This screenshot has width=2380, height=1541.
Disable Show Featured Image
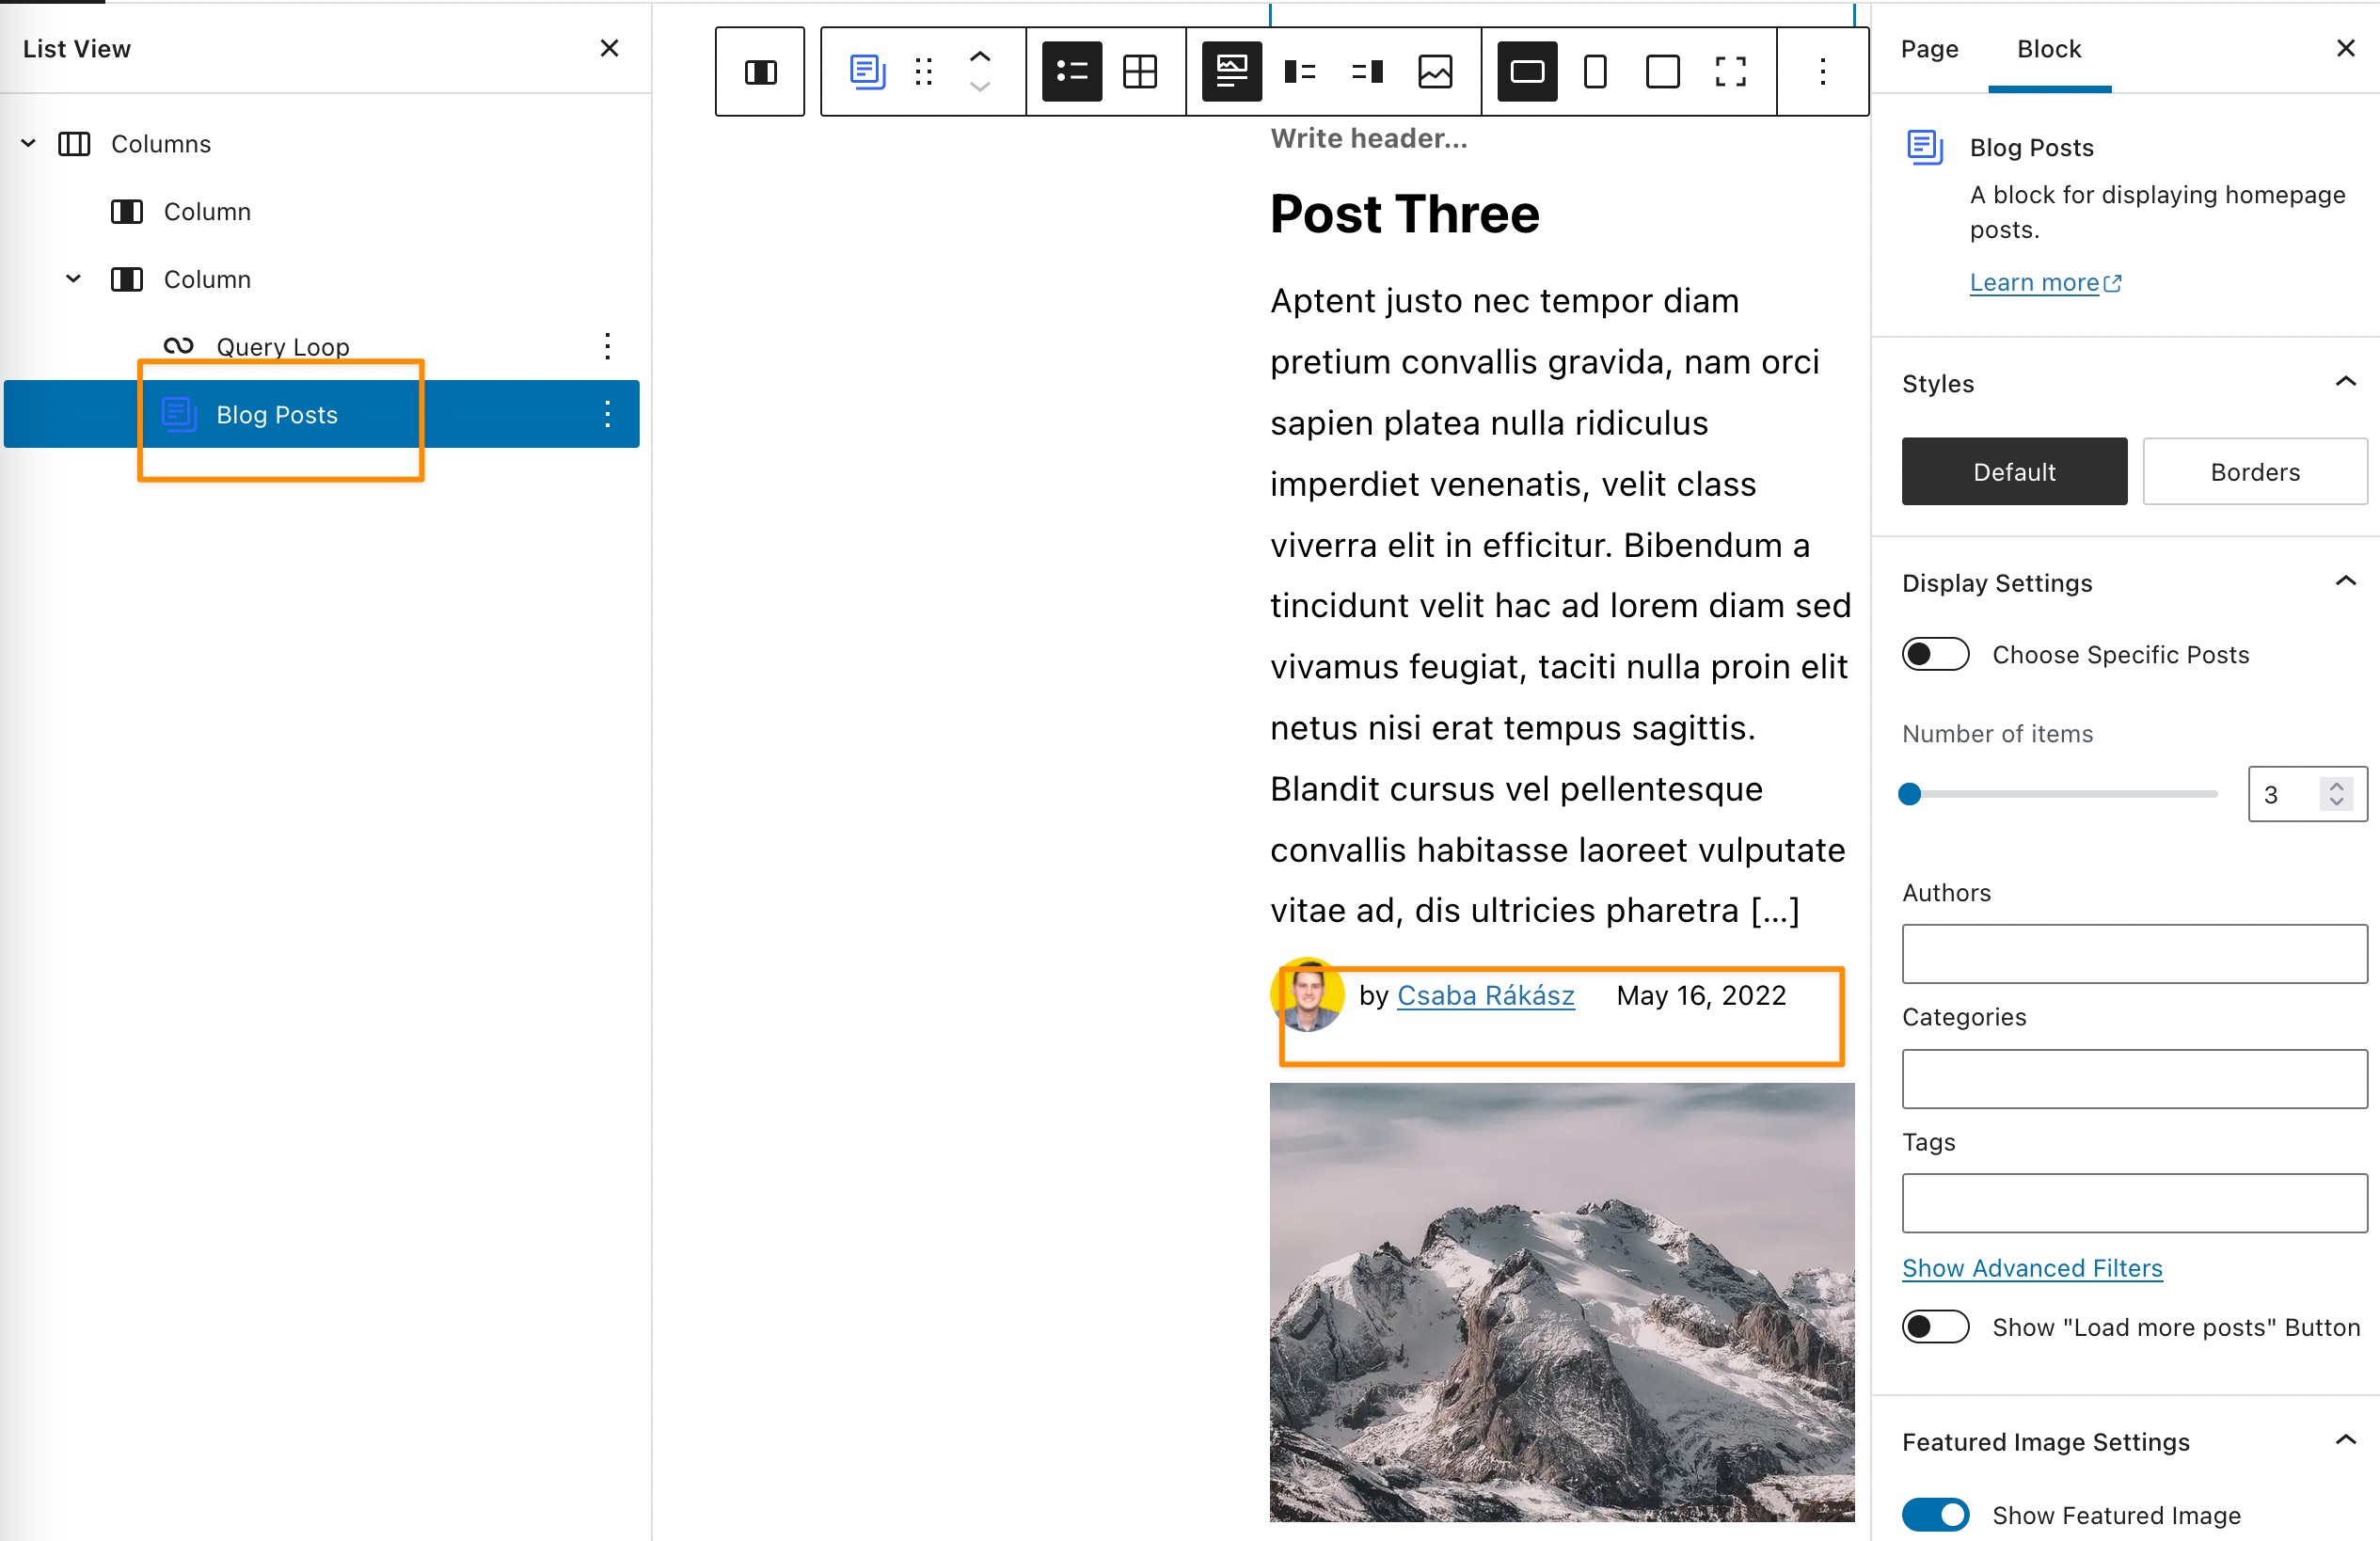[x=1934, y=1514]
